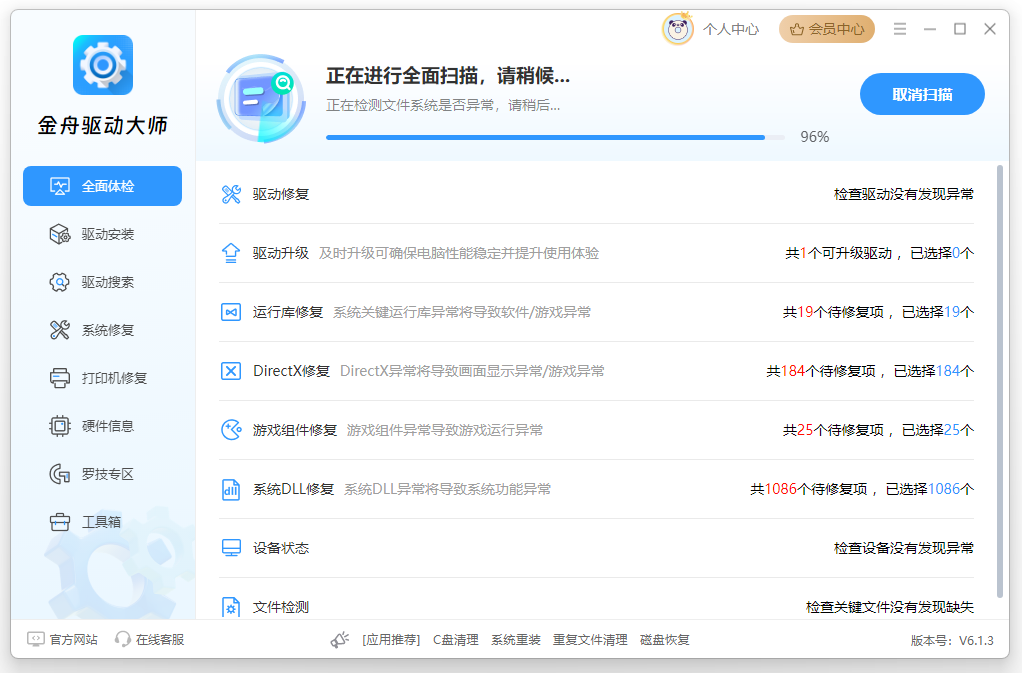Click the 金舟驱动大师 gear logo
Screen dimensions: 1022x673
coord(103,65)
